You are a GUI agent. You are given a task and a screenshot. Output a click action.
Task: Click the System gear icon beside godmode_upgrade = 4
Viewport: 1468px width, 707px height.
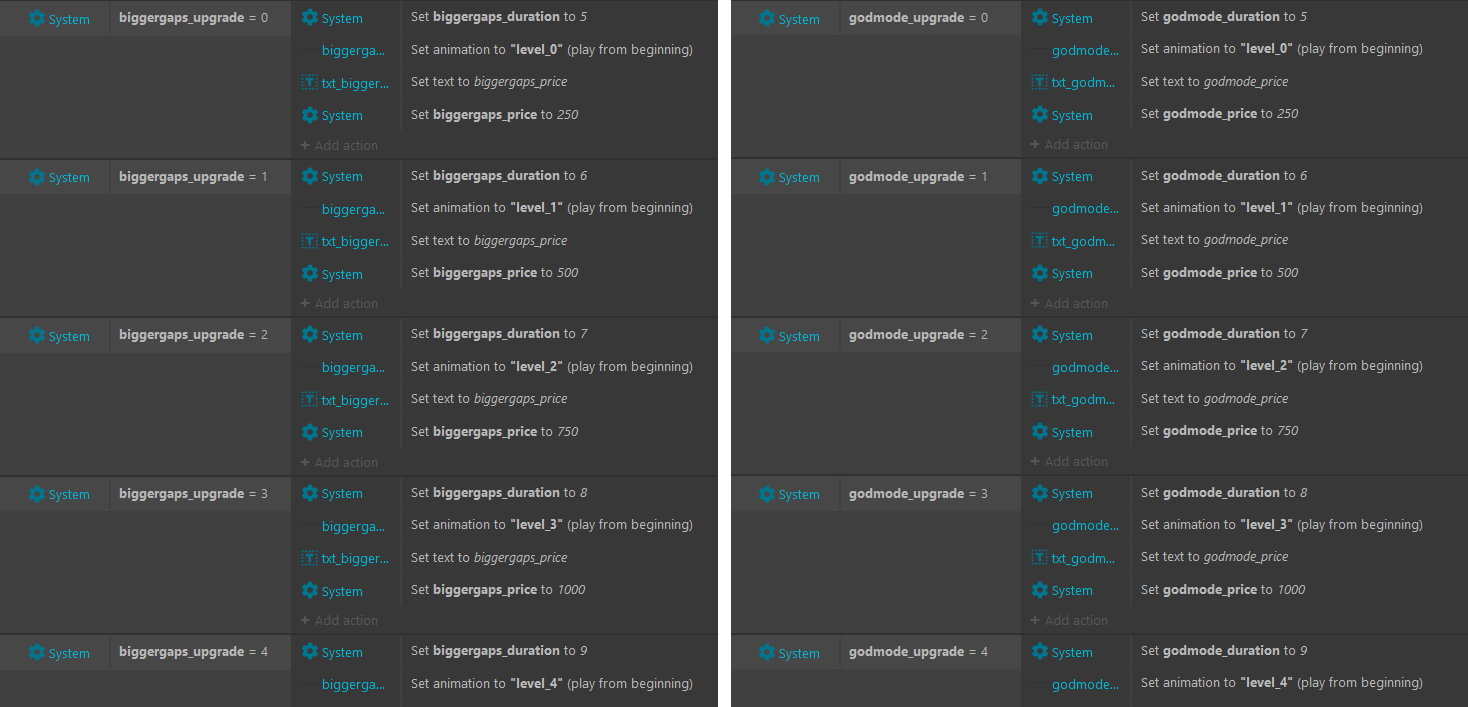click(767, 653)
